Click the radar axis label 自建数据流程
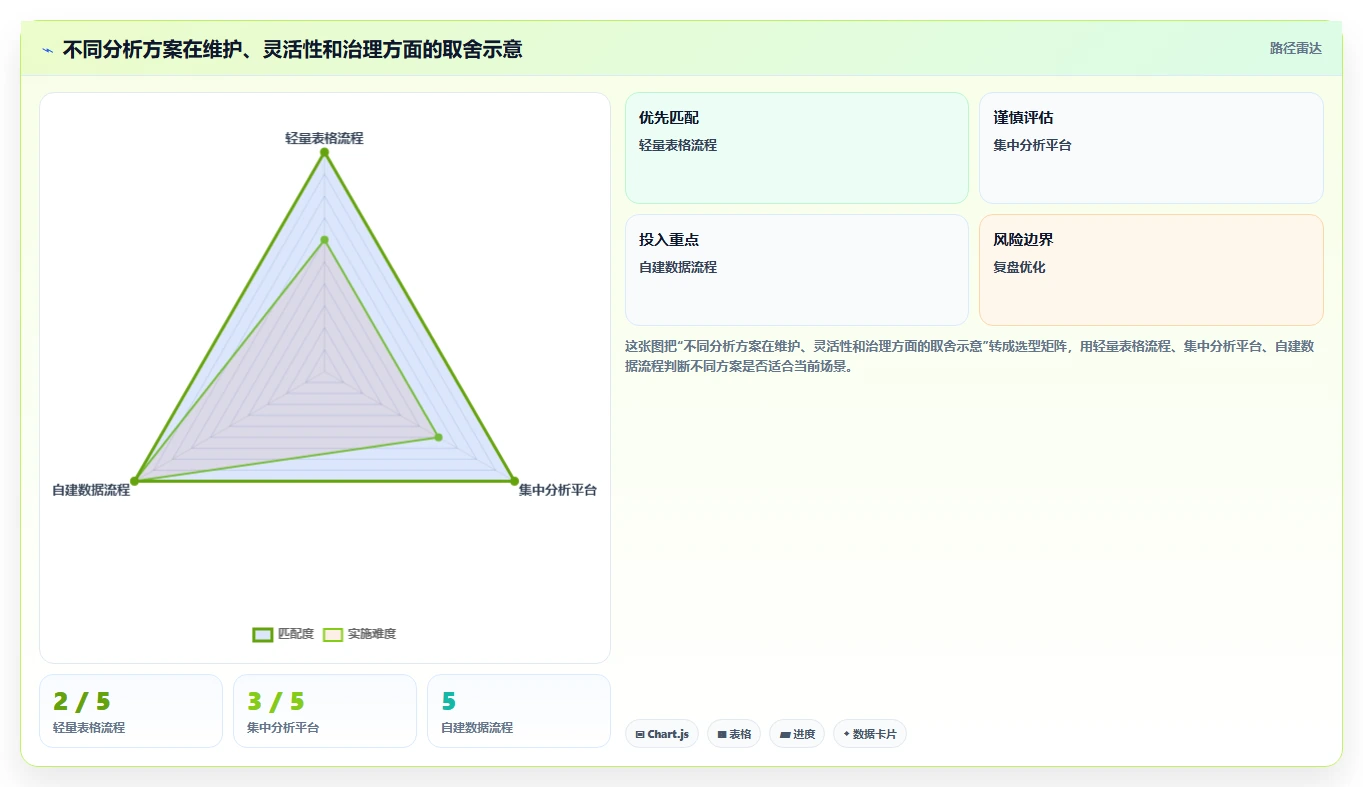 91,490
